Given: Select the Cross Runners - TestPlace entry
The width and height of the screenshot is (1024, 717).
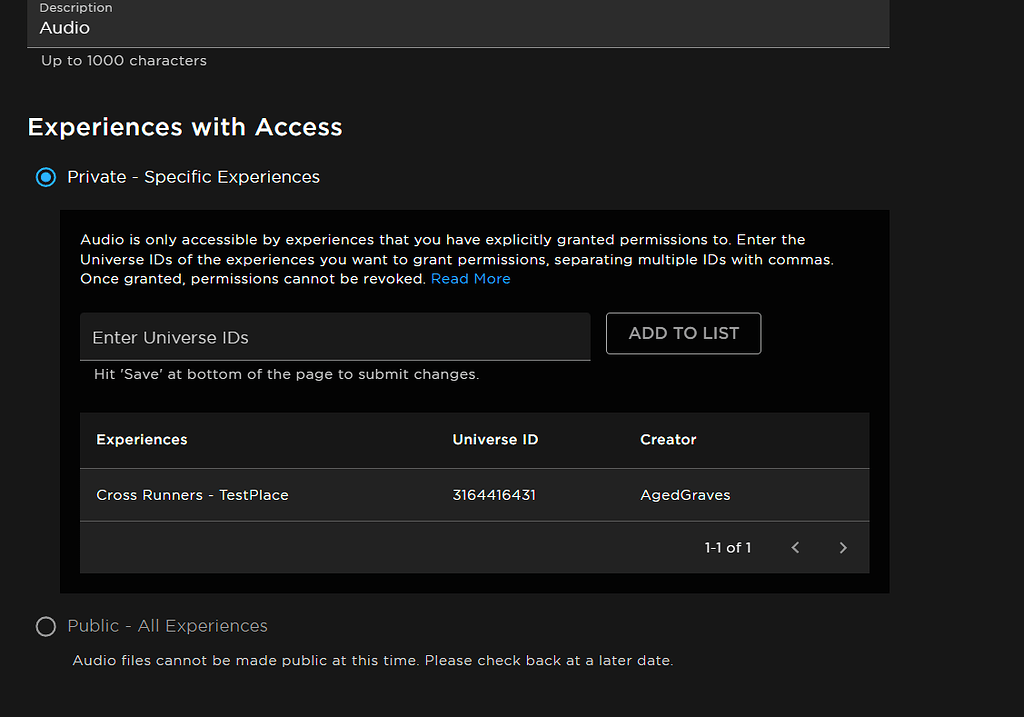Looking at the screenshot, I should click(x=192, y=495).
